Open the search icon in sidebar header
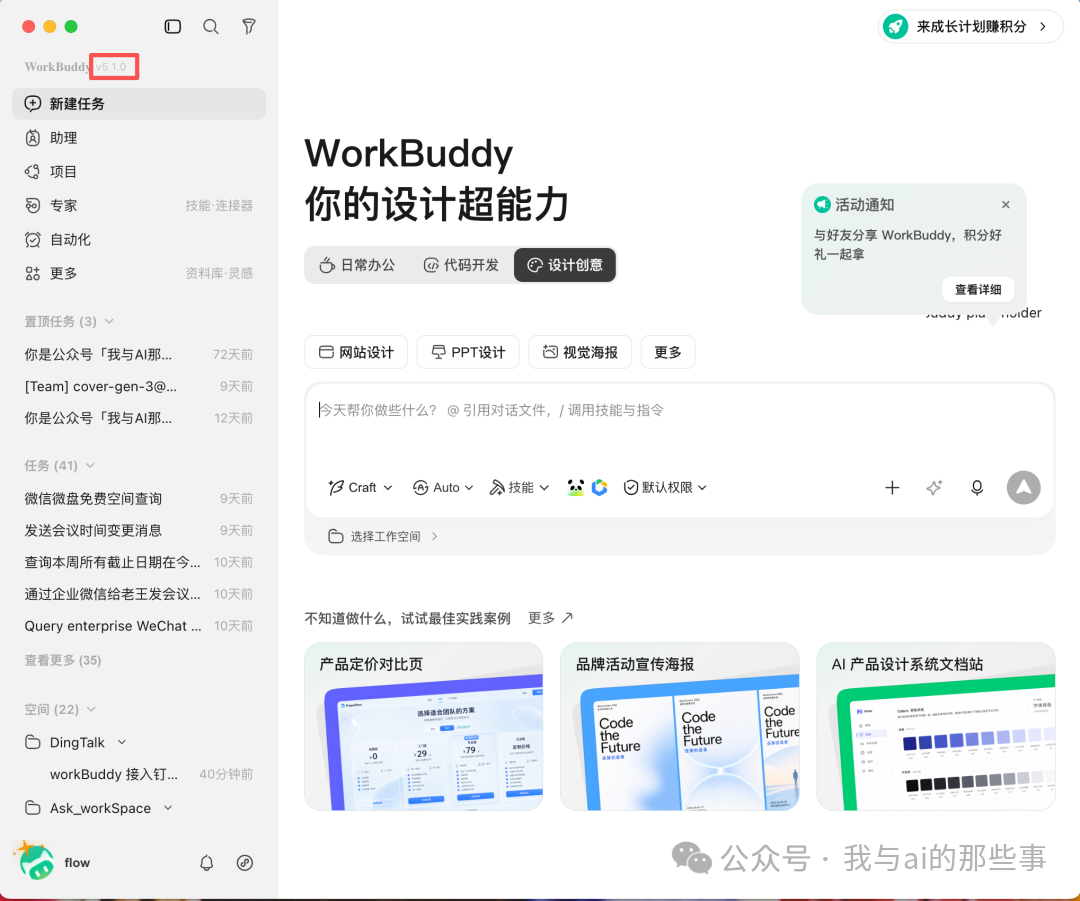 pyautogui.click(x=211, y=27)
